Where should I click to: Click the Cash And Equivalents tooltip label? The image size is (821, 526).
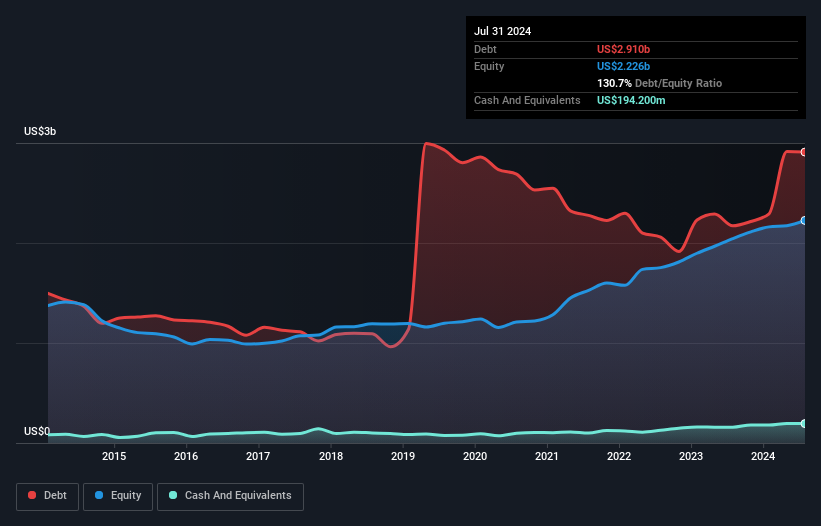[x=527, y=100]
